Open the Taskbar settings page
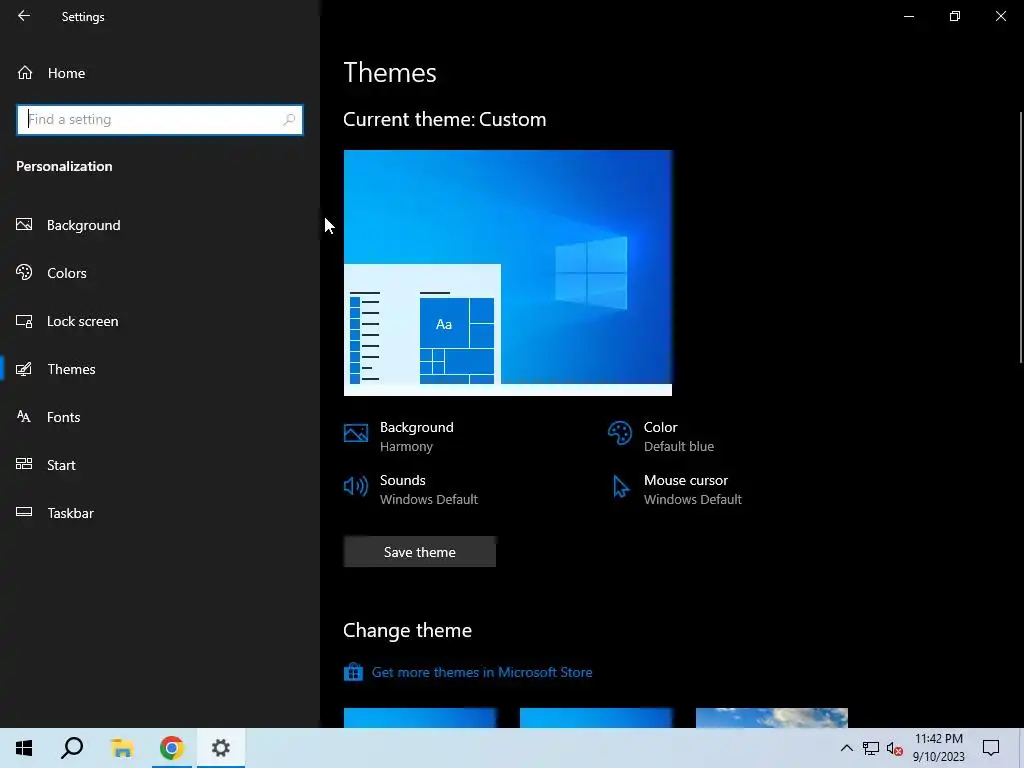Image resolution: width=1024 pixels, height=768 pixels. (160, 513)
